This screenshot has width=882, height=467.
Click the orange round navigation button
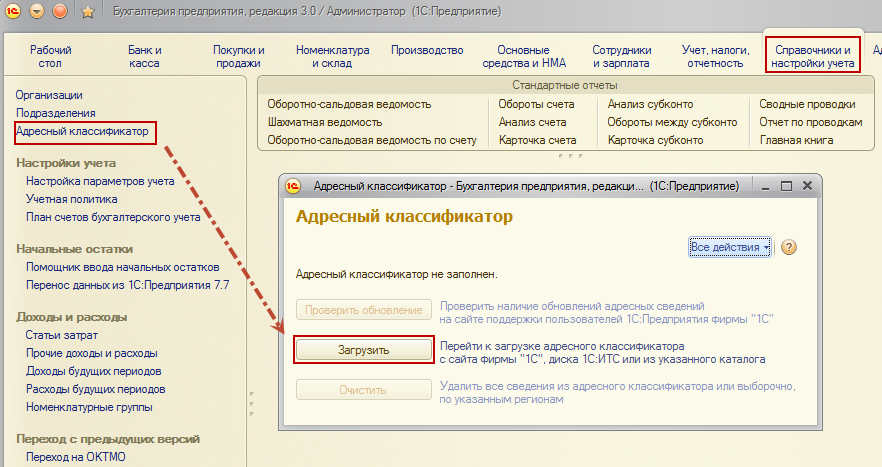click(x=60, y=11)
